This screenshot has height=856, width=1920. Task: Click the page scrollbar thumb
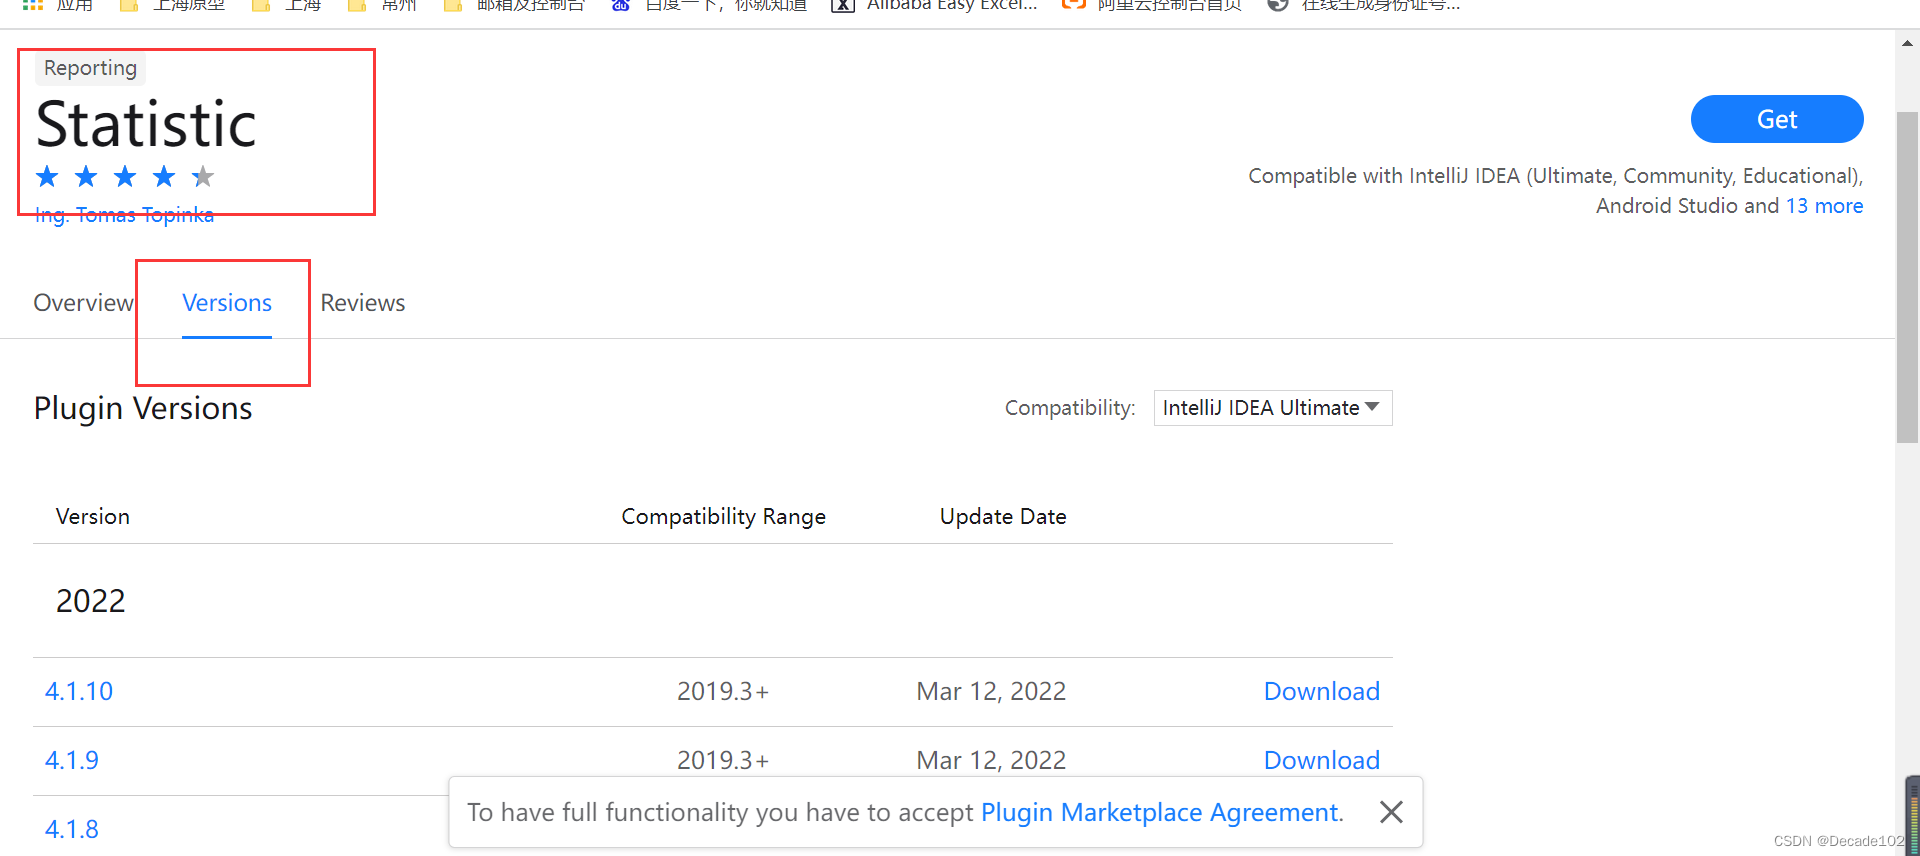(x=1907, y=275)
